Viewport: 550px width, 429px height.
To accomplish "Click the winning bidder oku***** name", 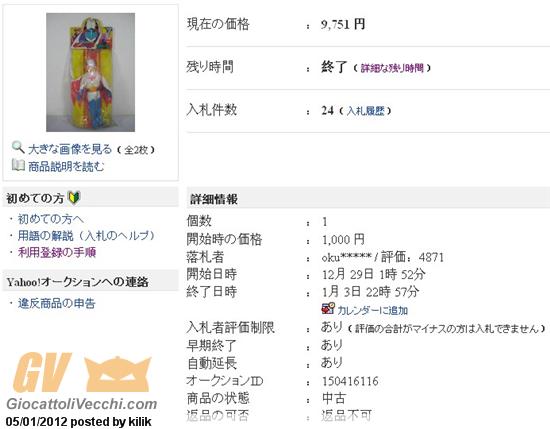I will coord(346,257).
